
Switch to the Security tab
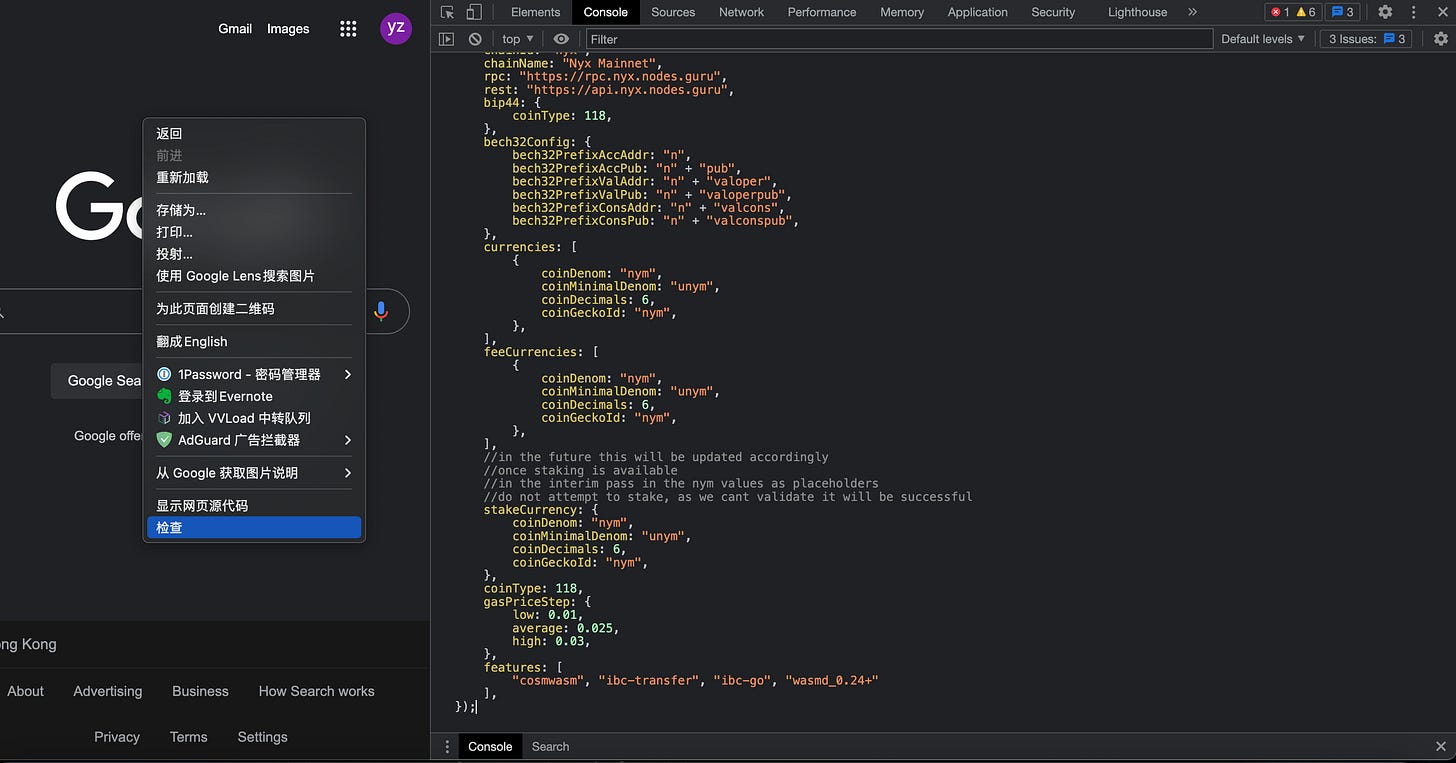tap(1053, 12)
